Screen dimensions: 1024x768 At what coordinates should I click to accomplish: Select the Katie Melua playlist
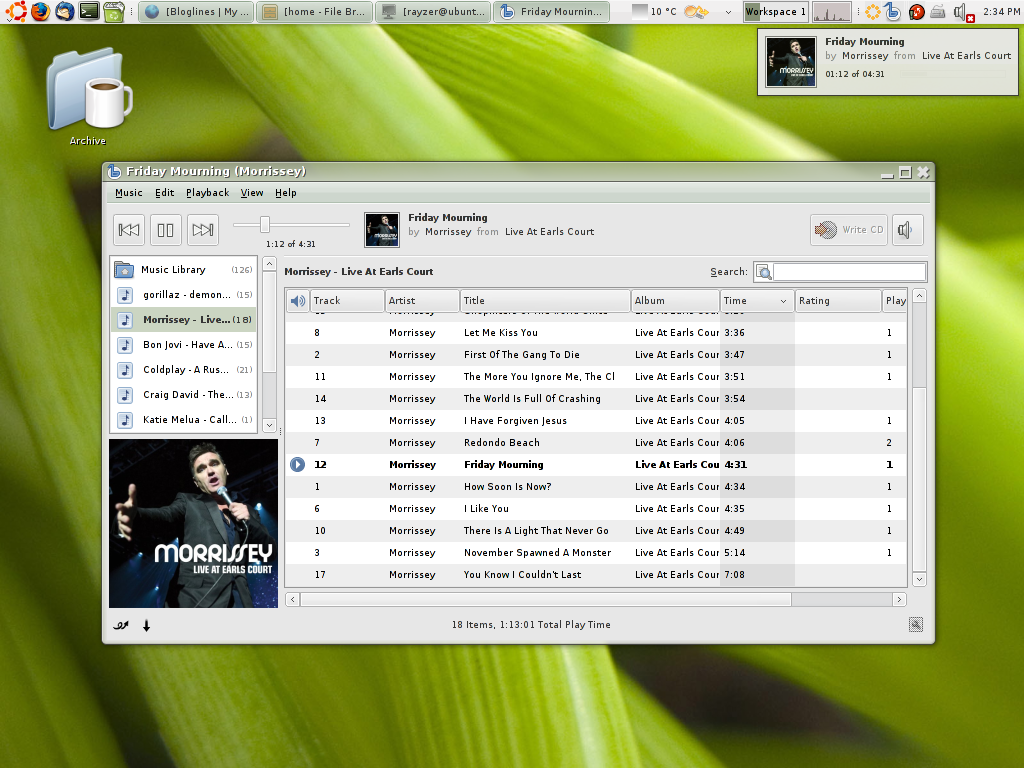coord(184,419)
